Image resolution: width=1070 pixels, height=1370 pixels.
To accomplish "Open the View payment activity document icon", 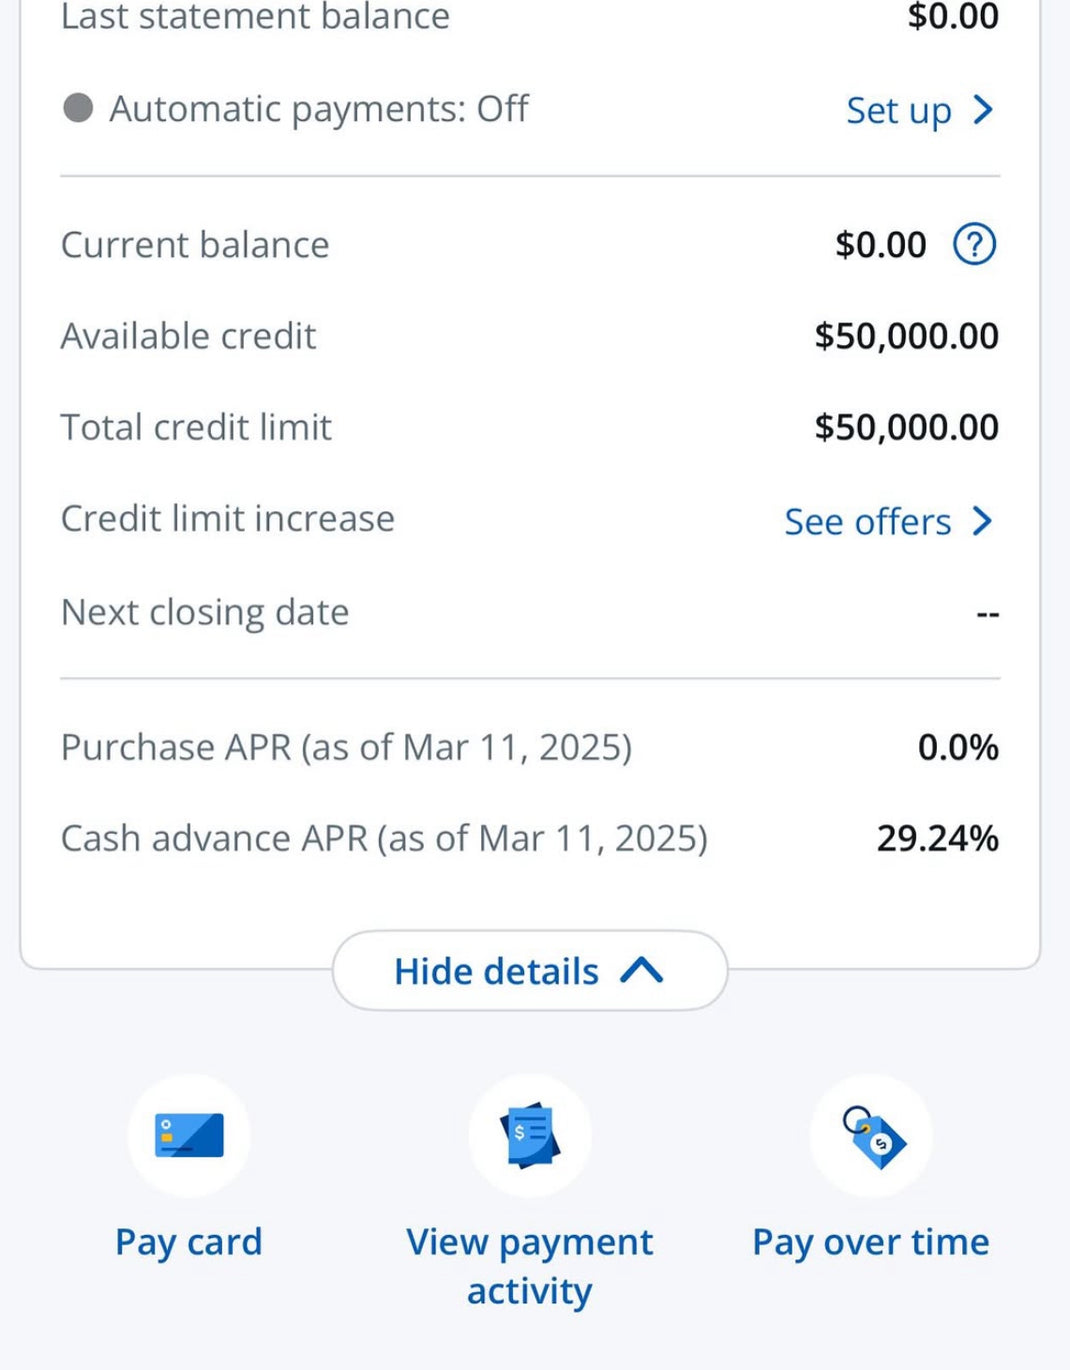I will (x=530, y=1136).
